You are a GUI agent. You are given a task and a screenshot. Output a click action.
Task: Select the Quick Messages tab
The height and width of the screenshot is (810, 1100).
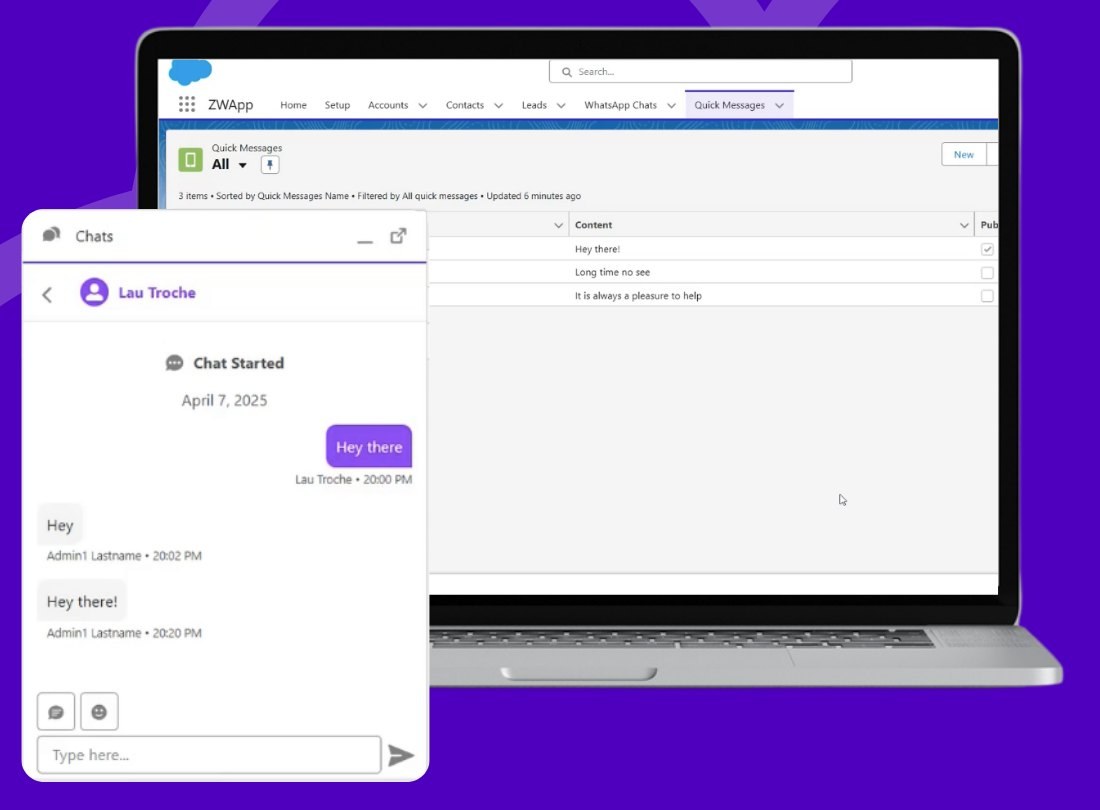coord(730,105)
